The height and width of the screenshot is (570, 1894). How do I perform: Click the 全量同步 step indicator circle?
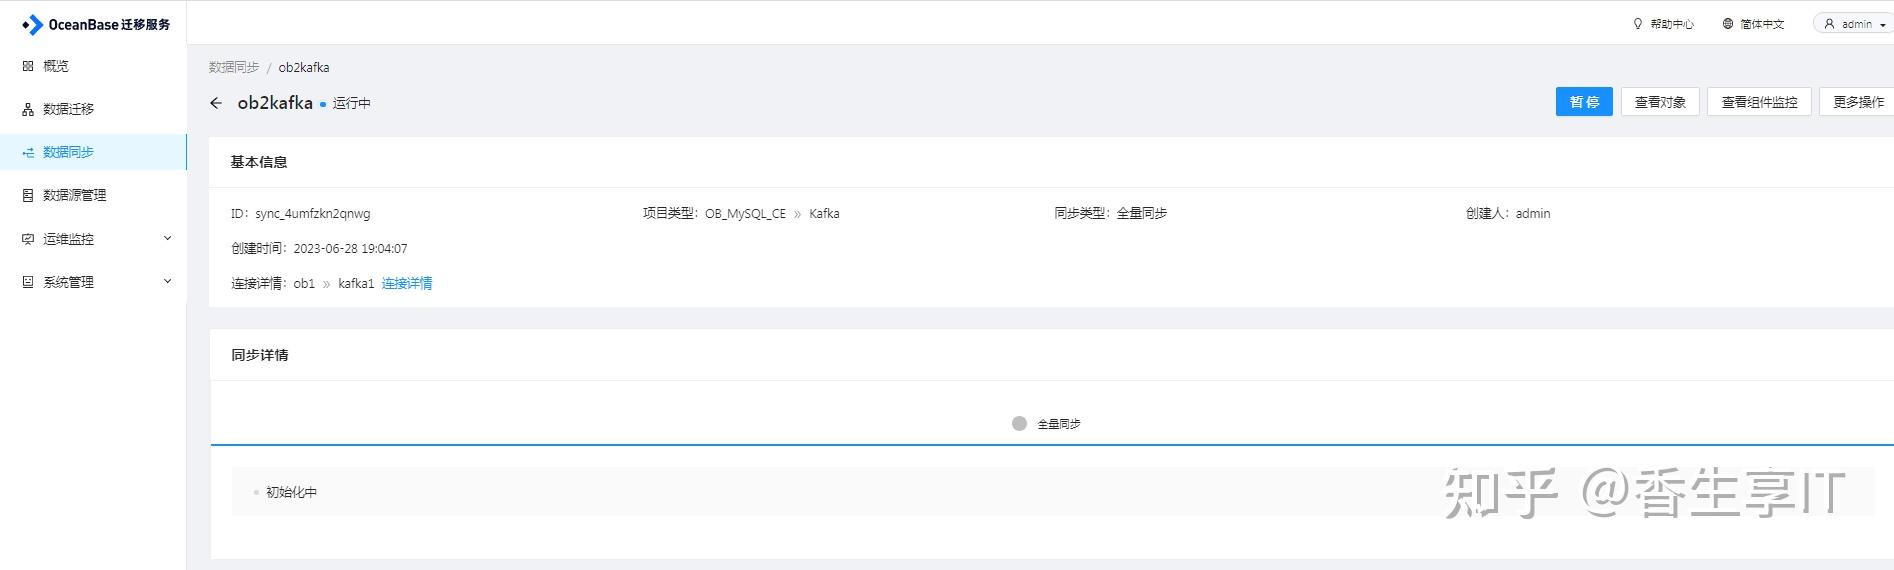click(1019, 424)
